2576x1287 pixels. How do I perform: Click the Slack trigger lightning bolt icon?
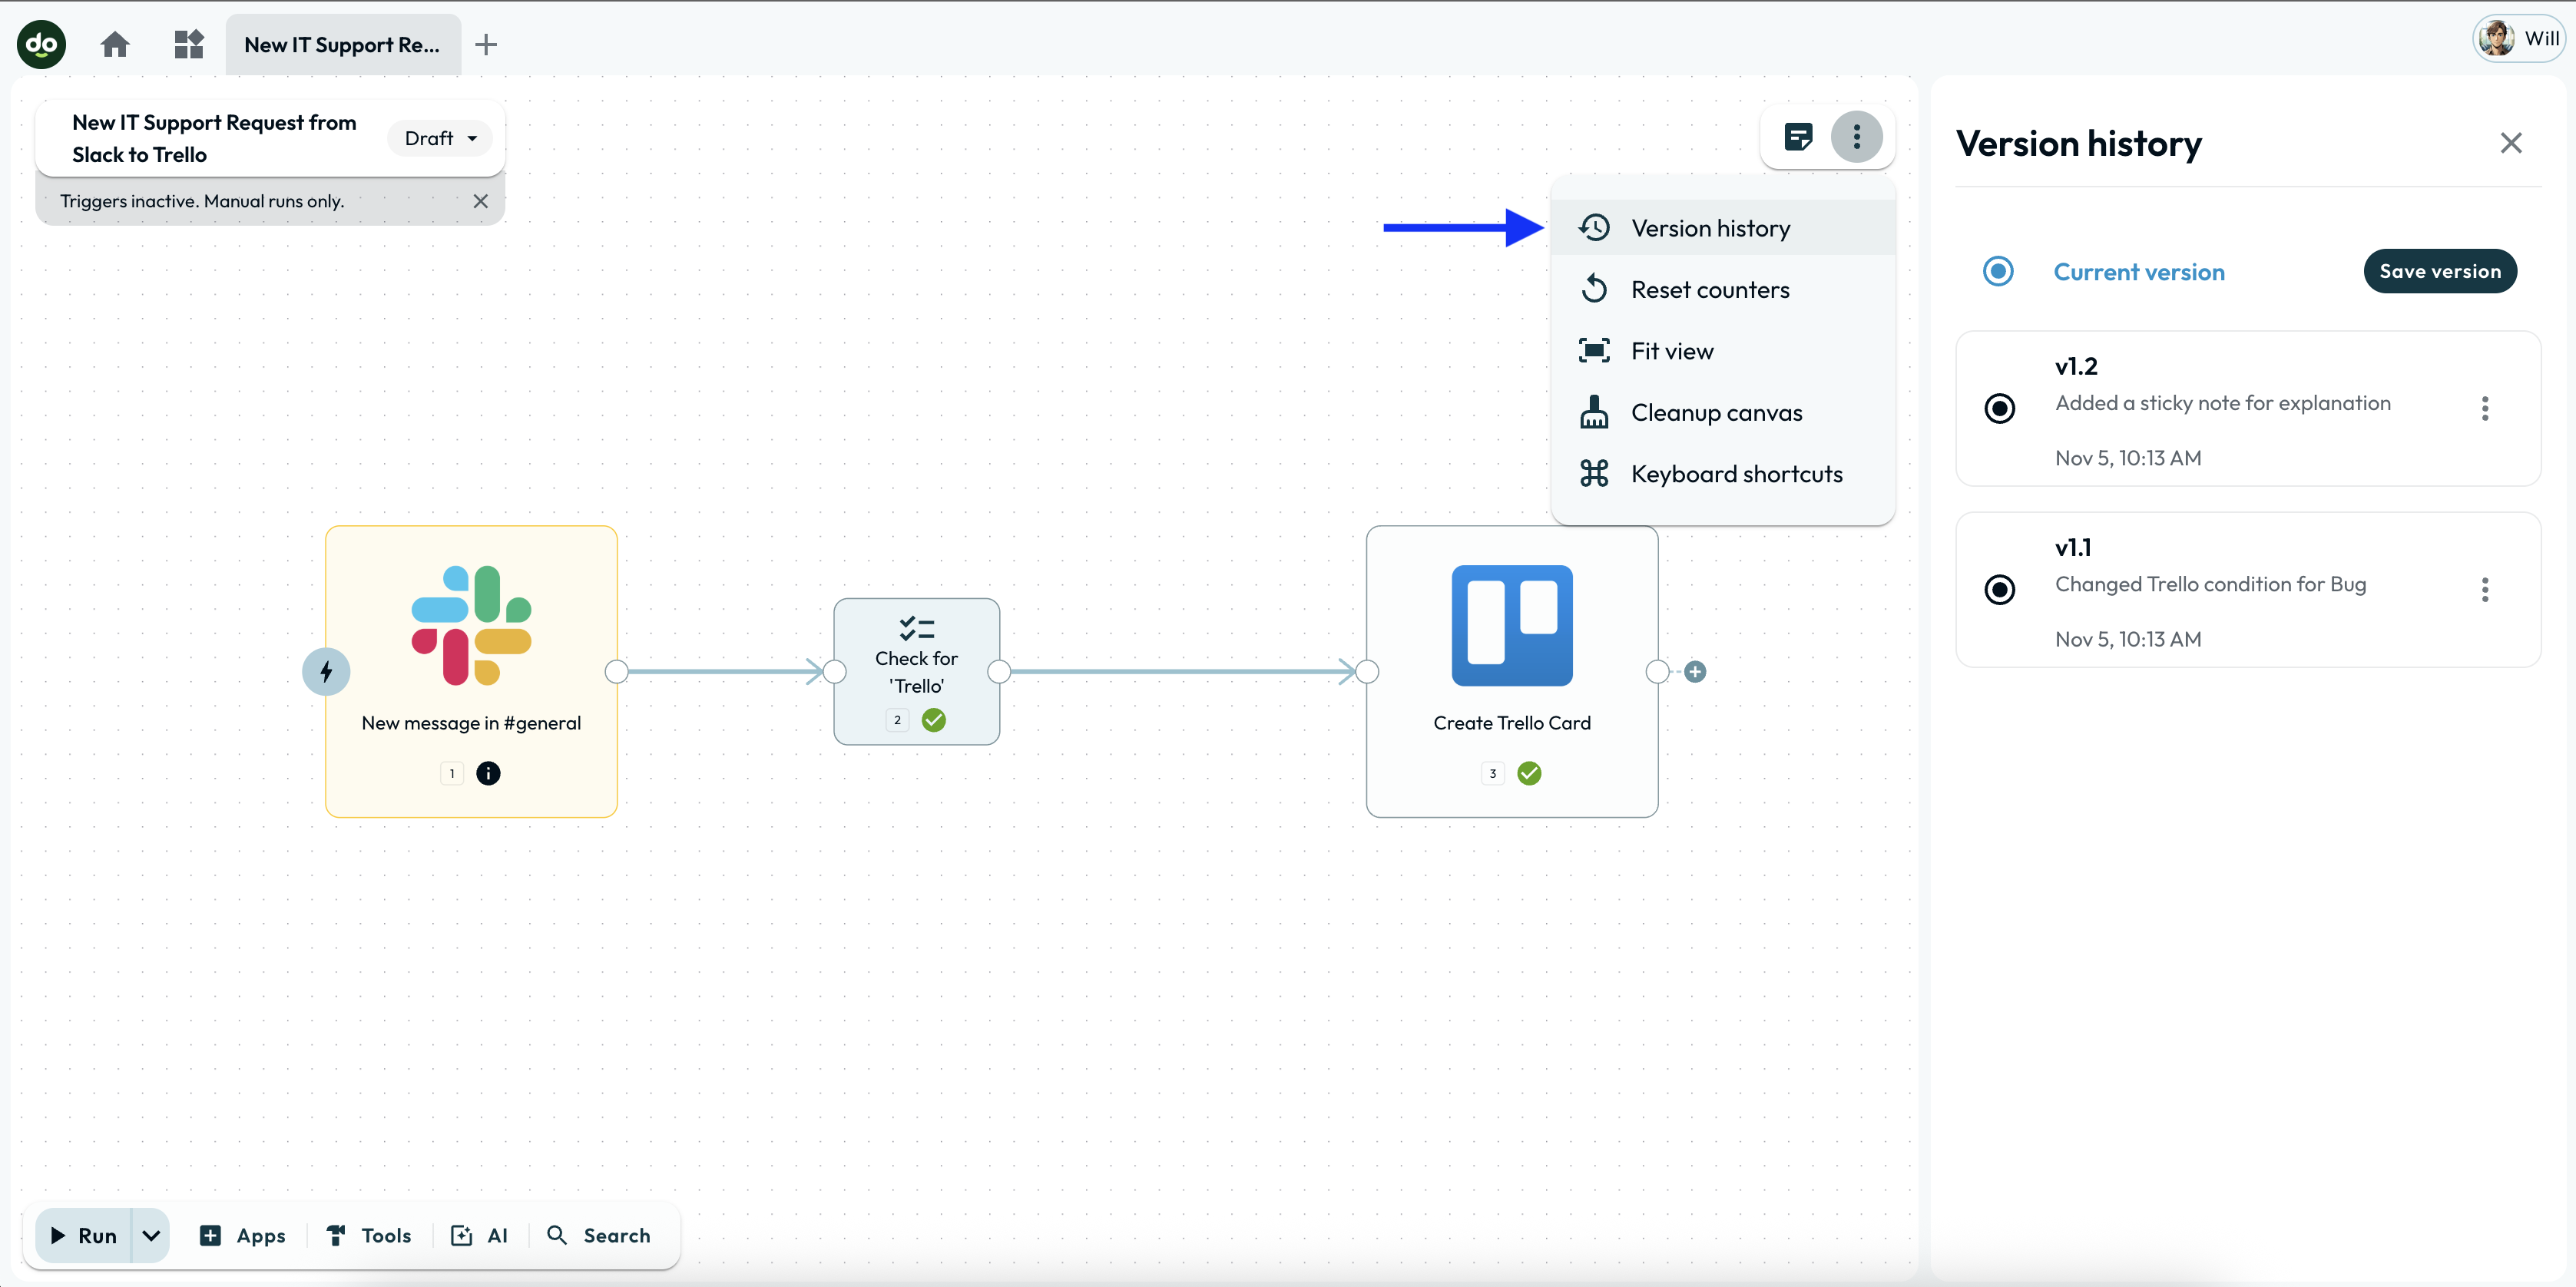pos(326,671)
